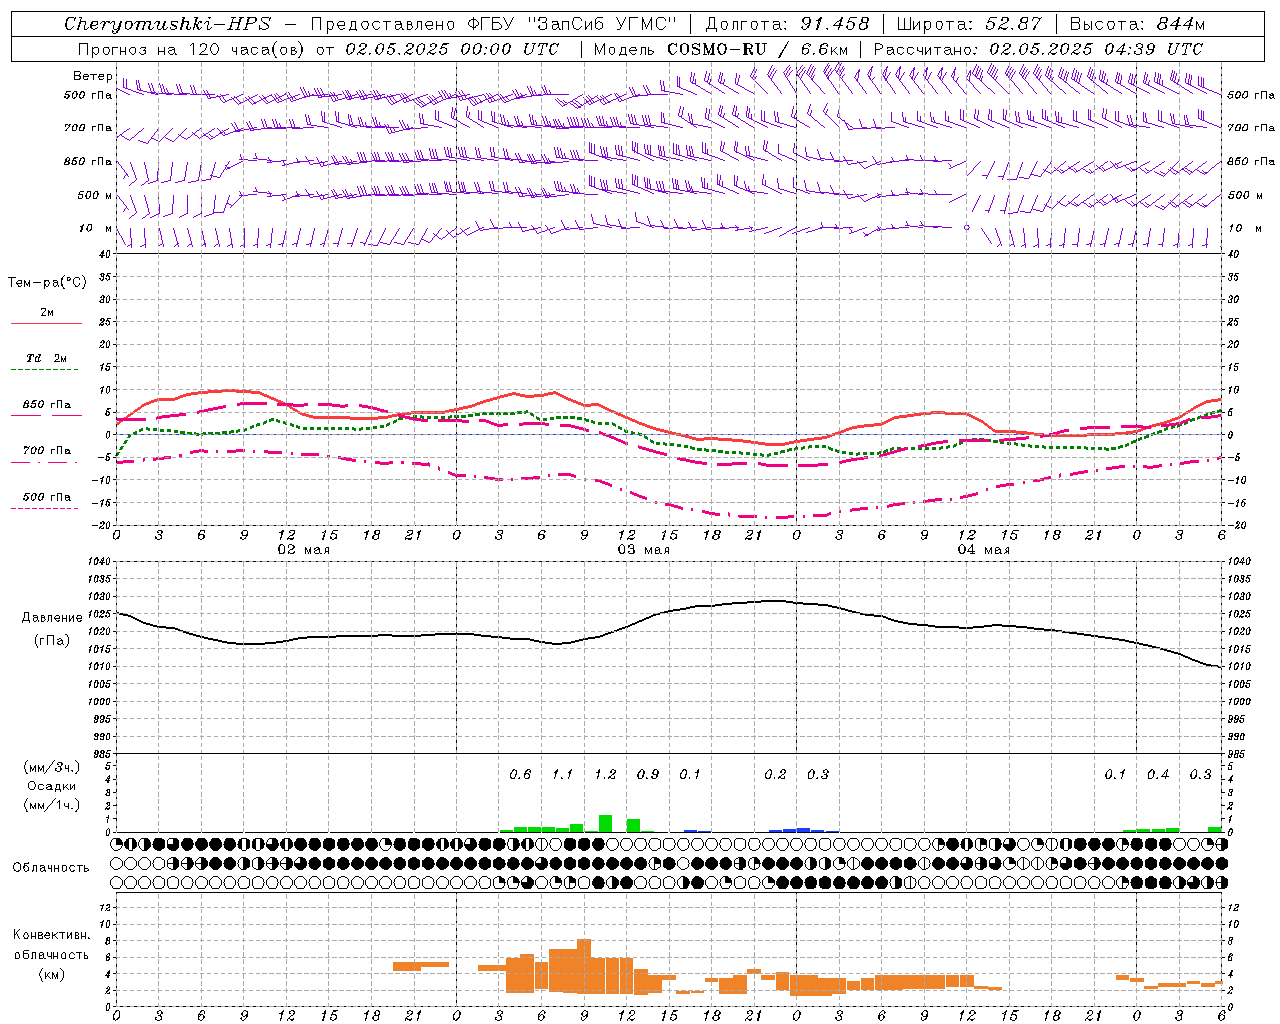Screen dimensions: 1280x1024
Task: Click the 'Тем-ра(°C)' temperature panel label
Action: click(x=47, y=283)
